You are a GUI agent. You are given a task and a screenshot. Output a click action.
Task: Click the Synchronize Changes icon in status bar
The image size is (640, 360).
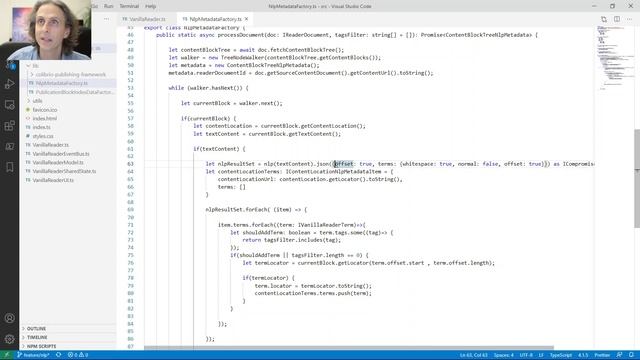point(59,355)
